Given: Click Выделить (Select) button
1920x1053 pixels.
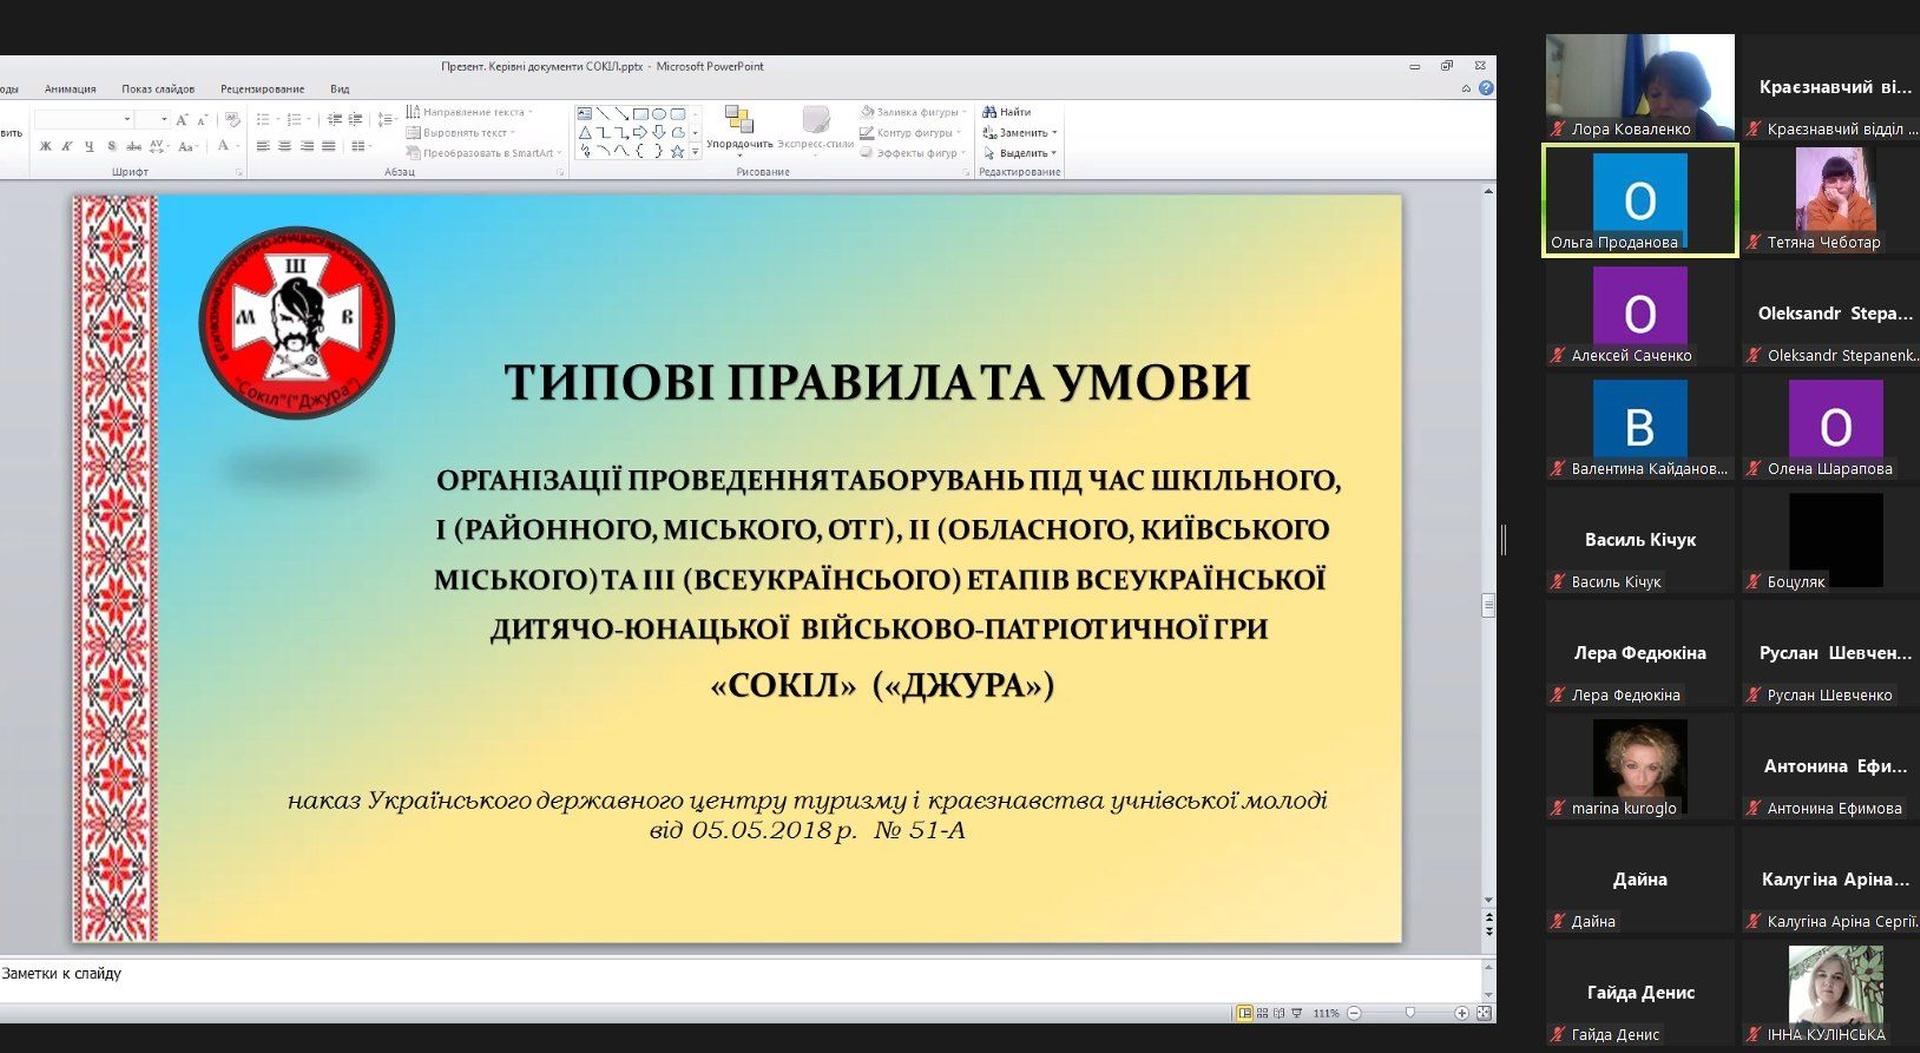Looking at the screenshot, I should click(1019, 153).
